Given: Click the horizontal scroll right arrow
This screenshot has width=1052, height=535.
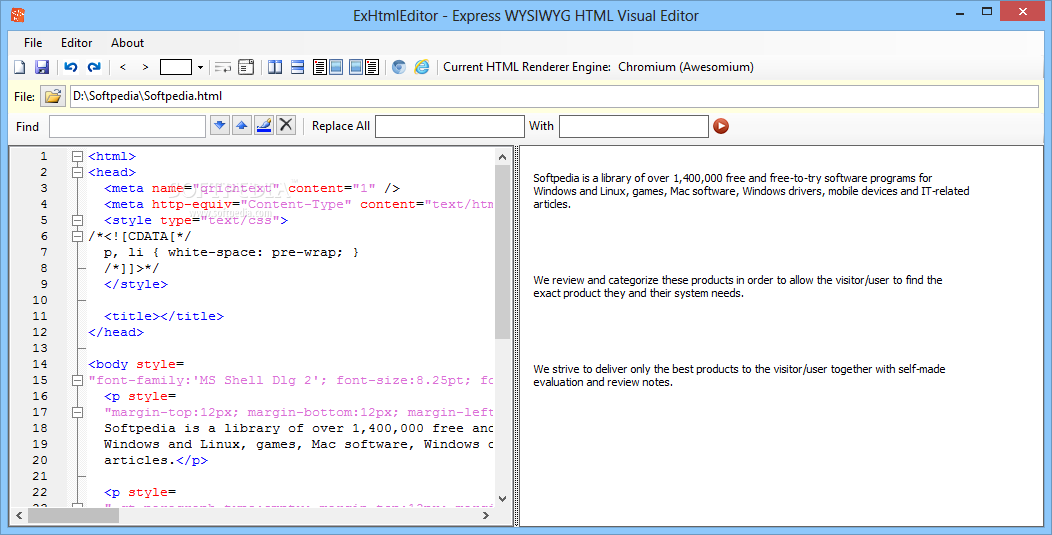Looking at the screenshot, I should (486, 516).
